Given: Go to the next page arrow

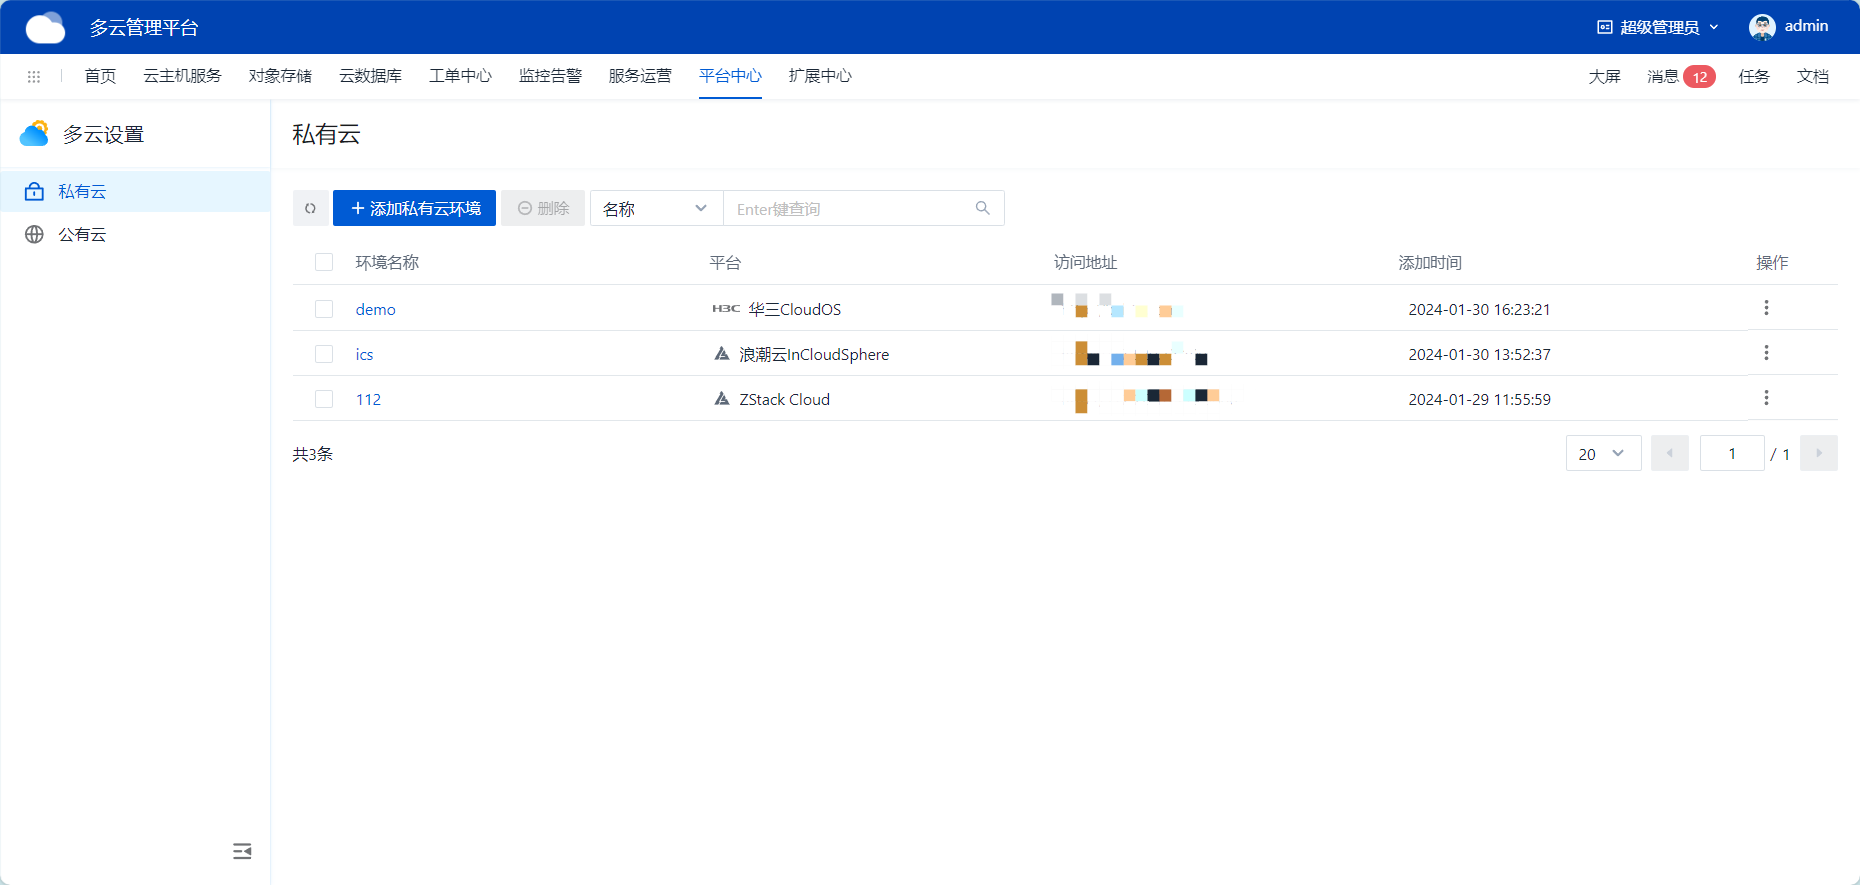Looking at the screenshot, I should 1818,453.
